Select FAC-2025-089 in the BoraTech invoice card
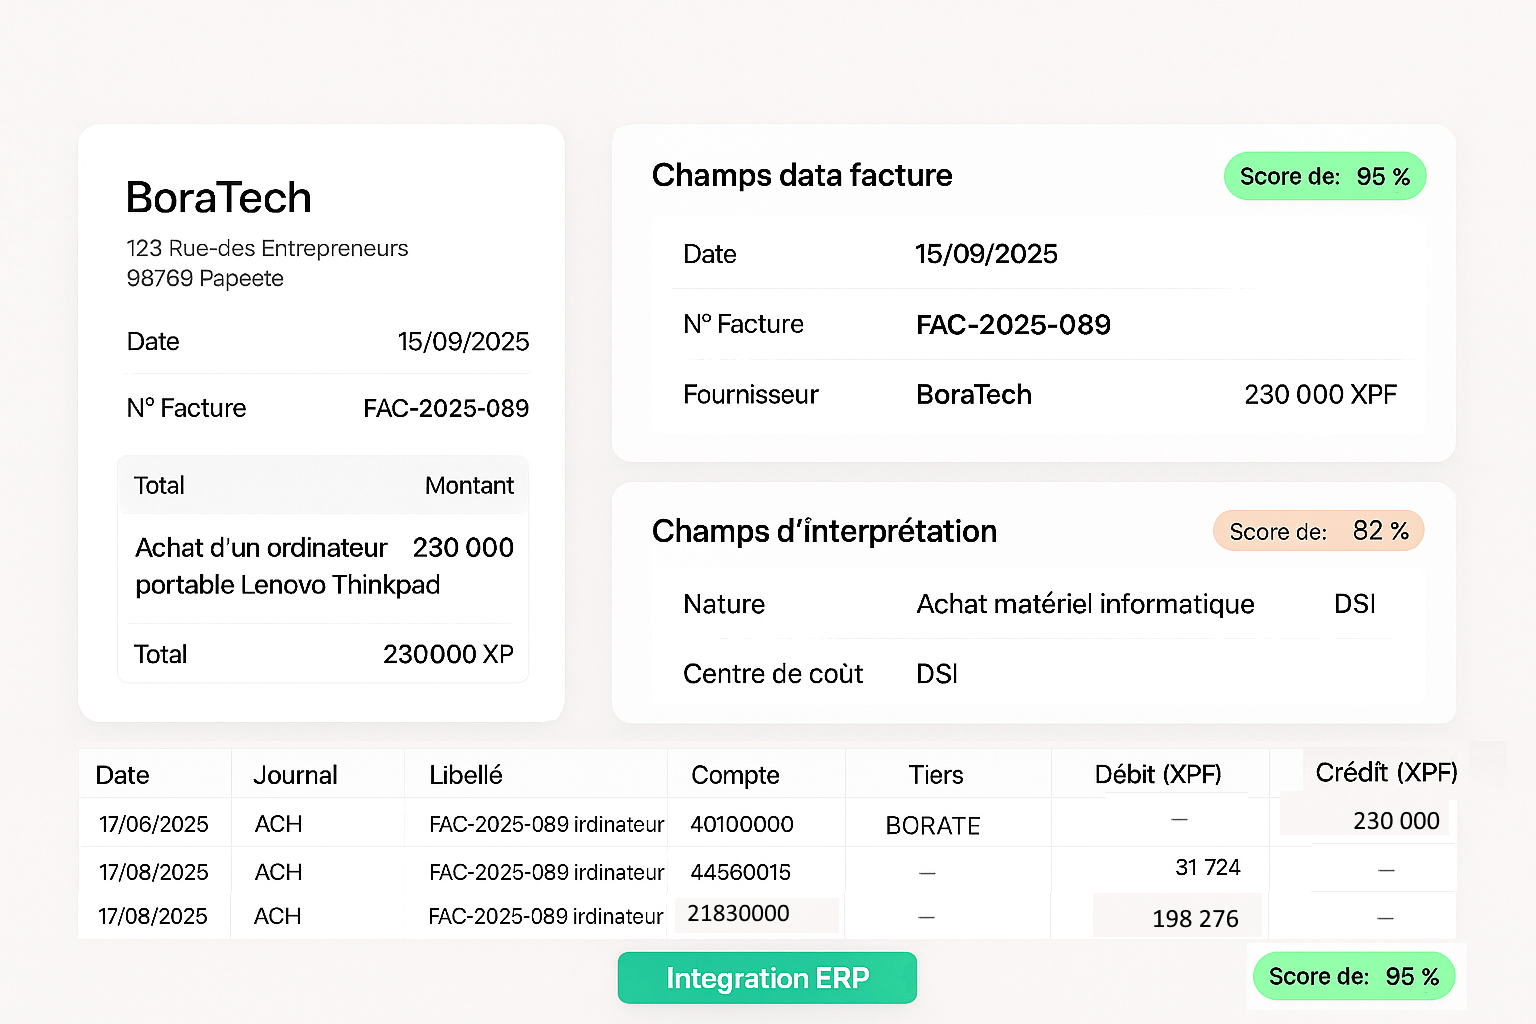Viewport: 1536px width, 1024px height. point(446,408)
